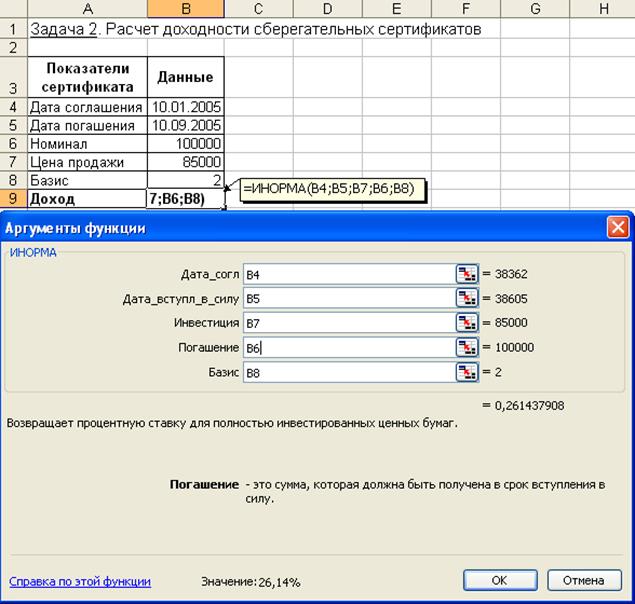Click range selector icon for Базис field

tap(467, 372)
